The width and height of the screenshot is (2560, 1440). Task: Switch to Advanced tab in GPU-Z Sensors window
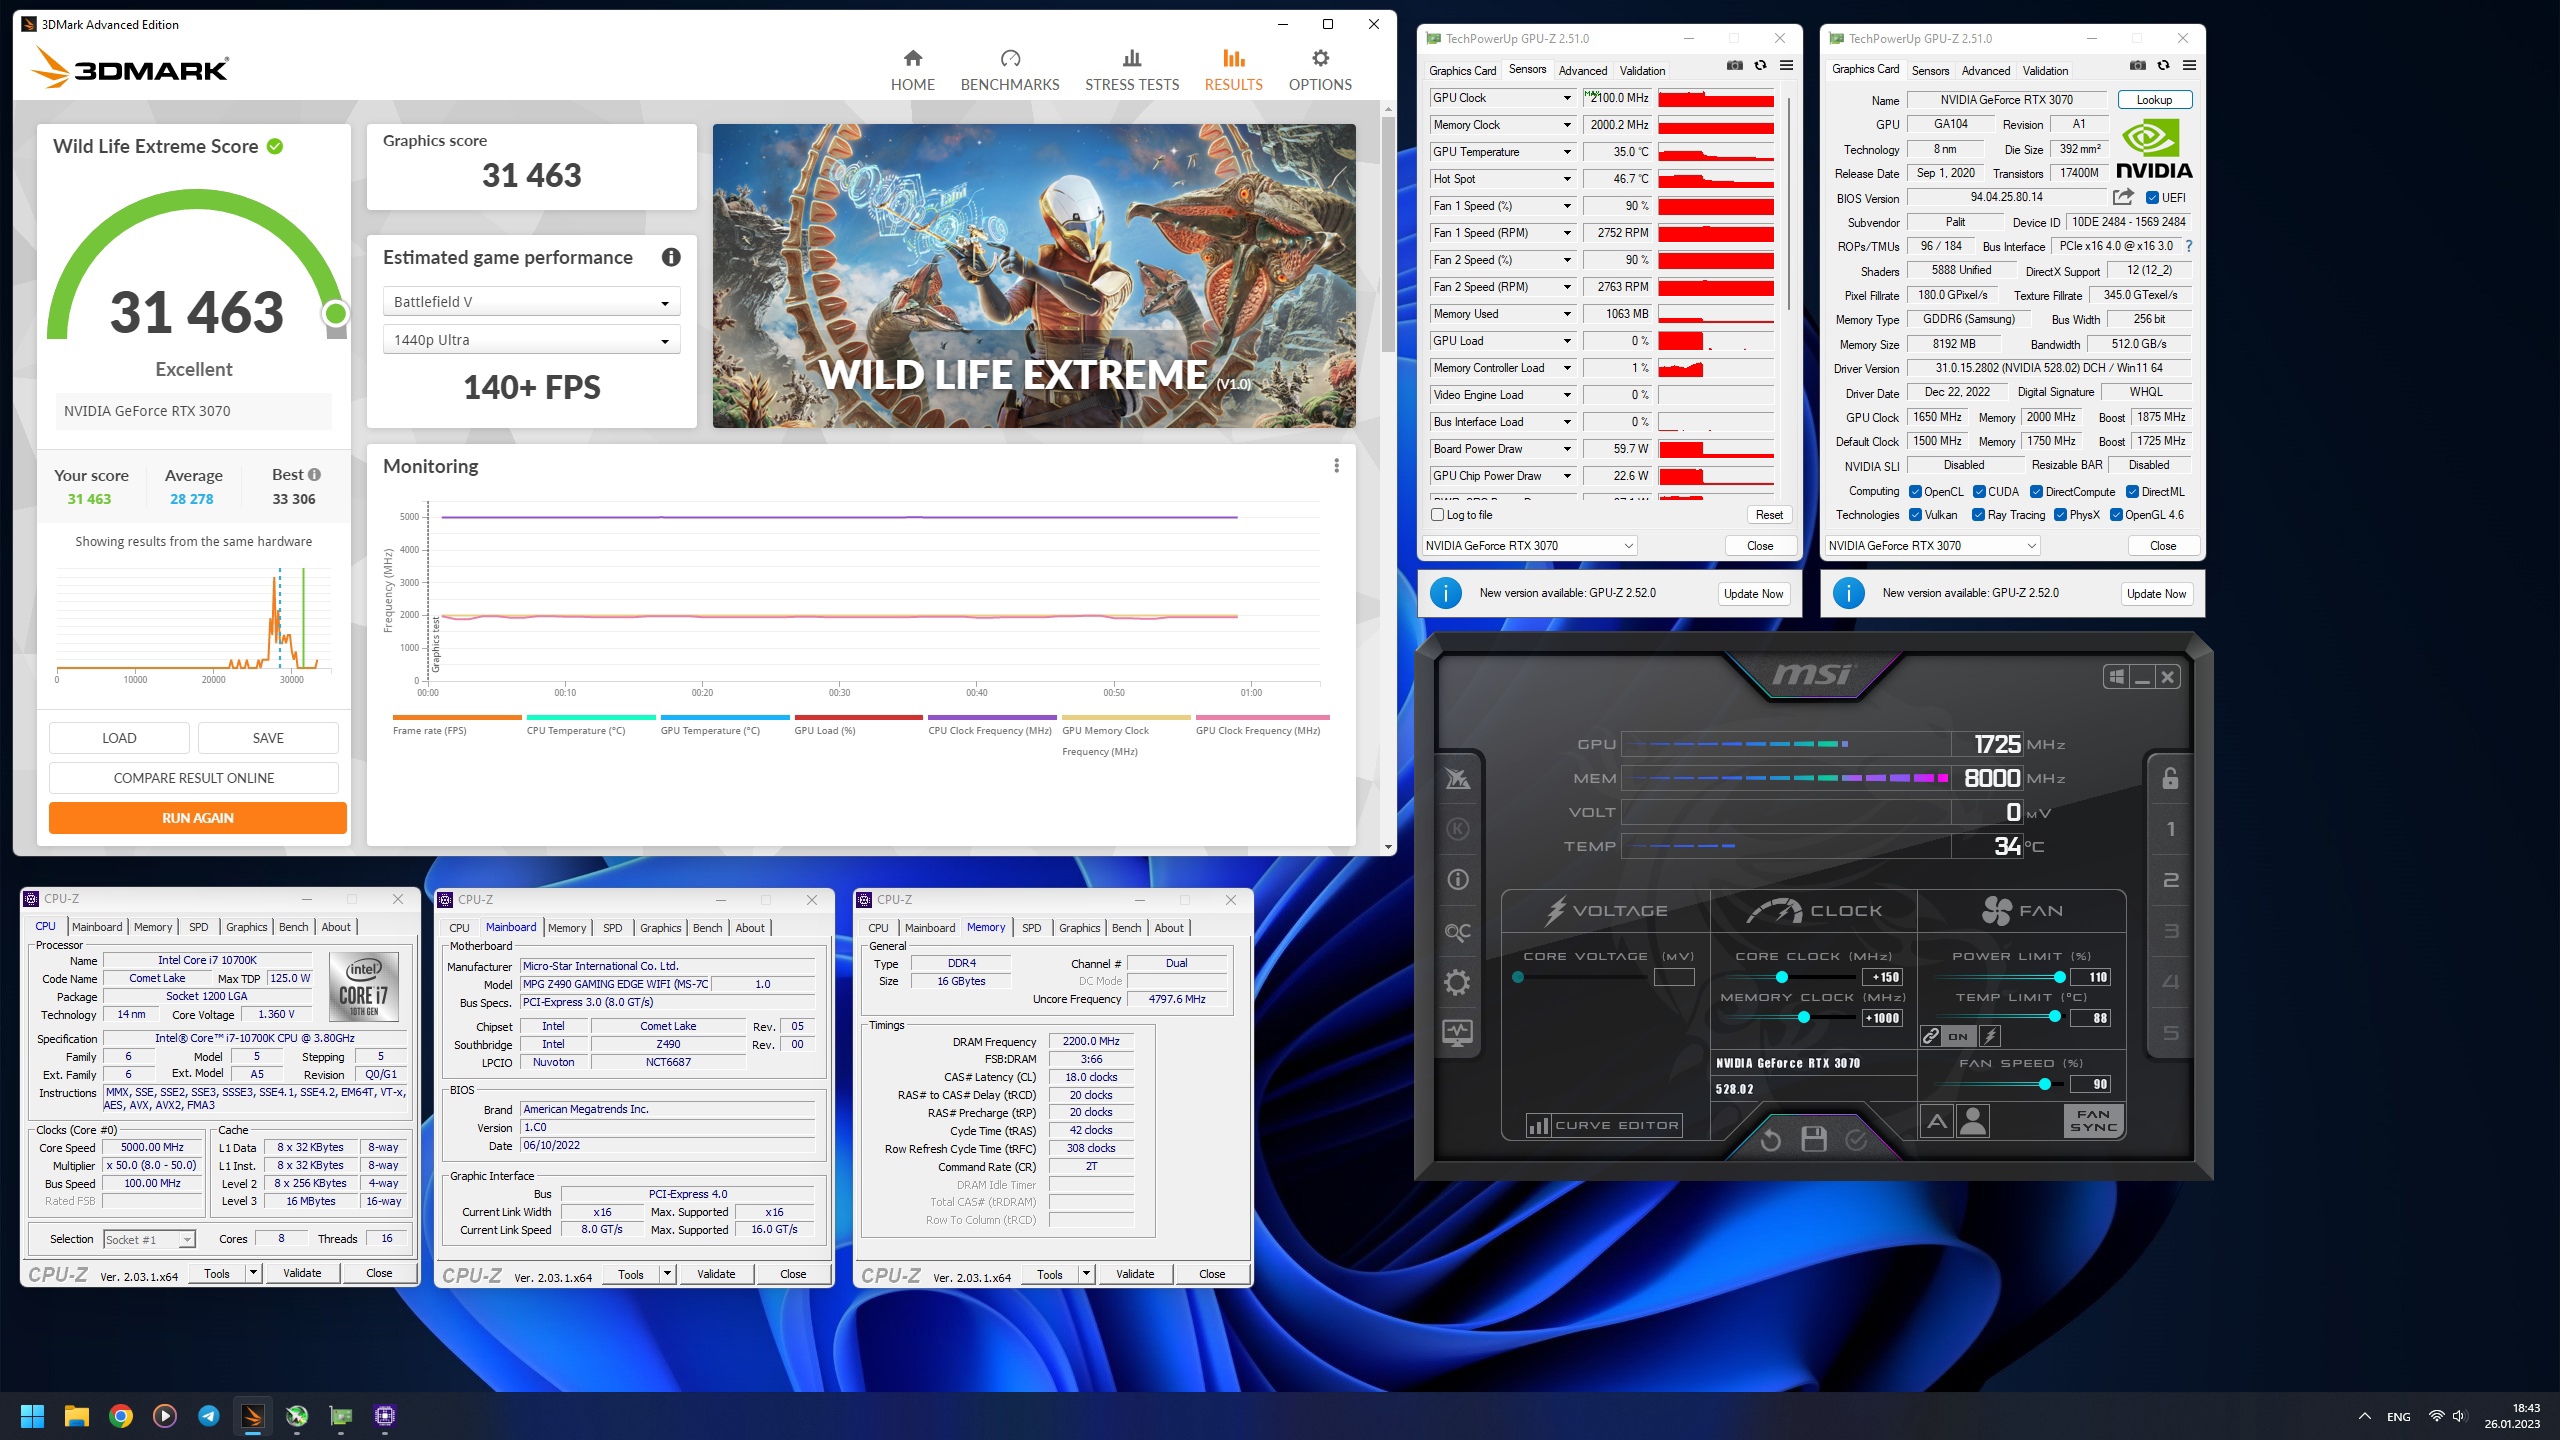[x=1583, y=70]
